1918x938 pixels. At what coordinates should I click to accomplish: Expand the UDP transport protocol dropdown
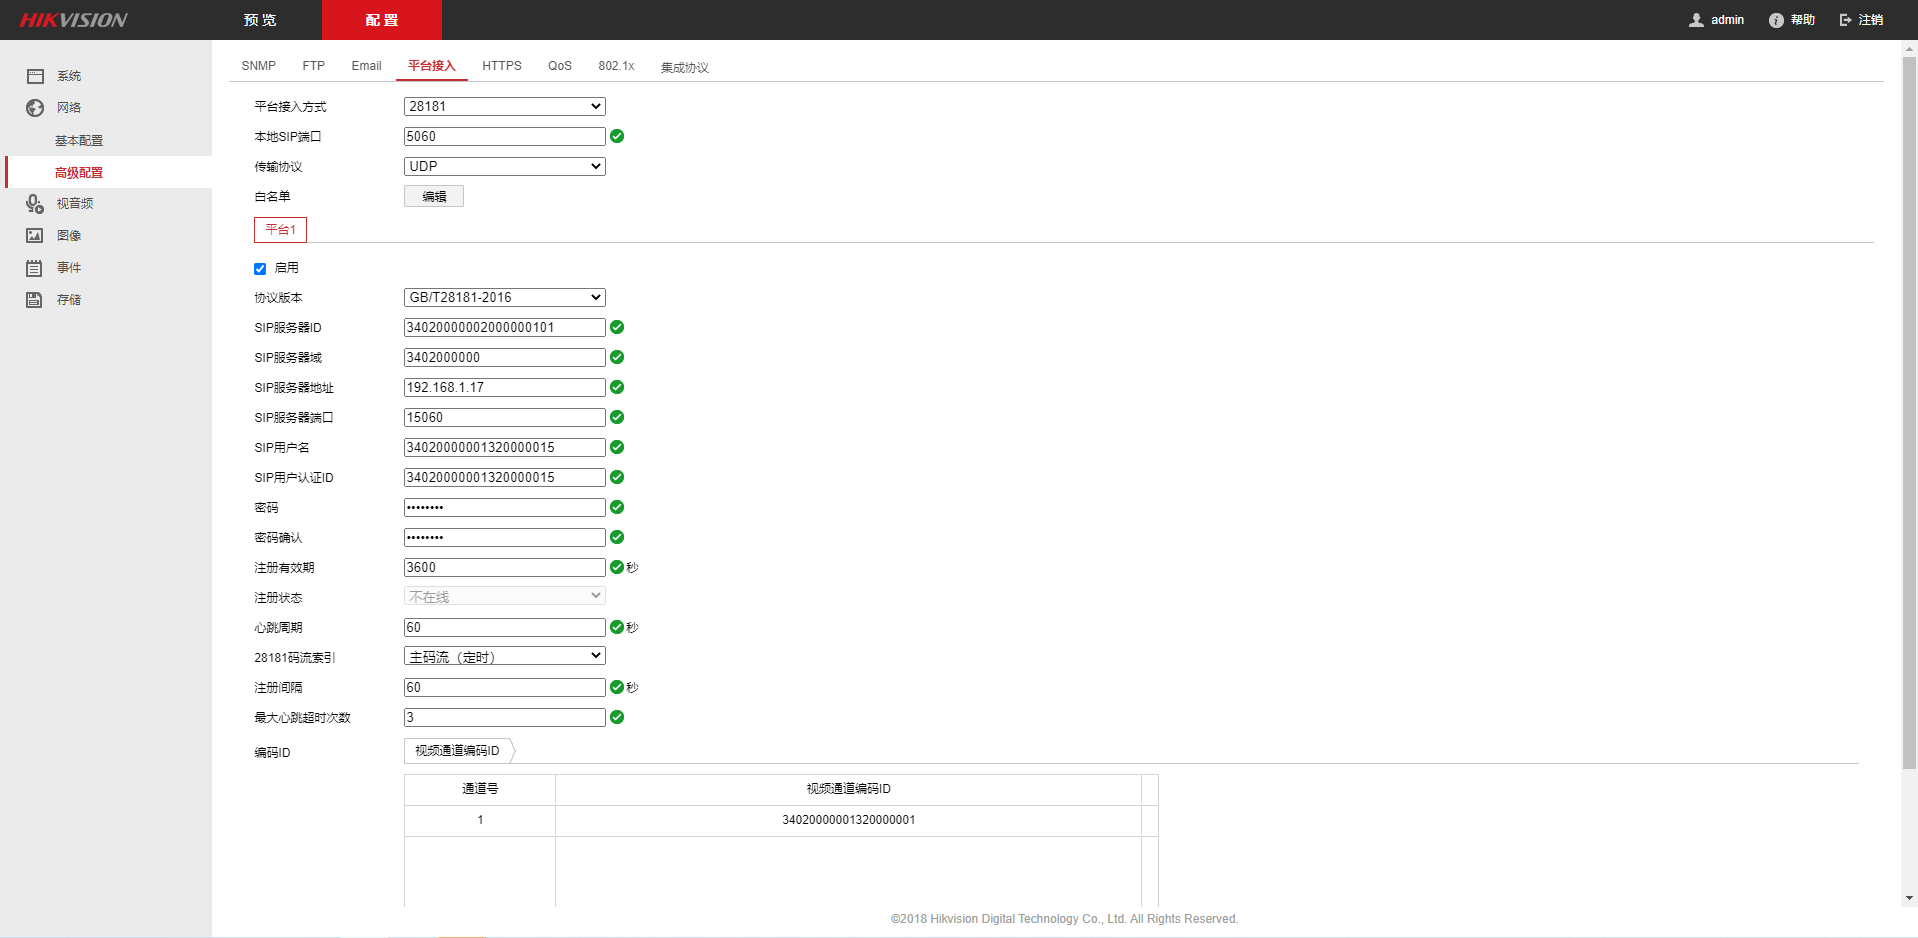coord(504,167)
